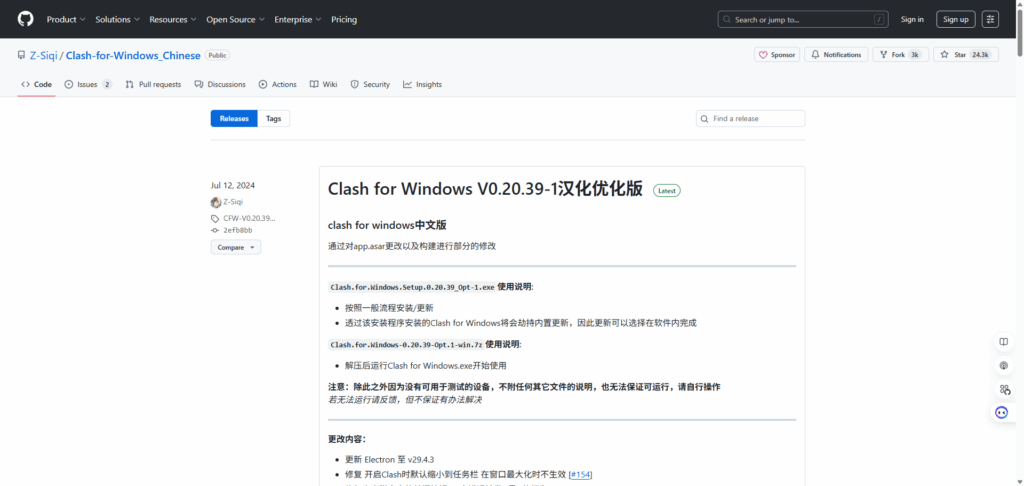Open the CFW-V0.20.39 tag link
The width and height of the screenshot is (1024, 486).
[x=249, y=219]
